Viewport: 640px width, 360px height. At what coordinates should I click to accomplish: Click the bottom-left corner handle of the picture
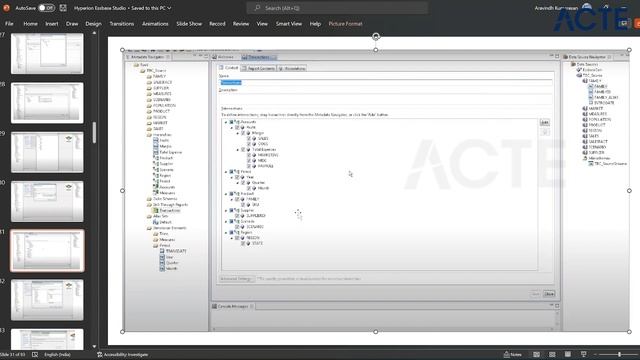tap(122, 331)
